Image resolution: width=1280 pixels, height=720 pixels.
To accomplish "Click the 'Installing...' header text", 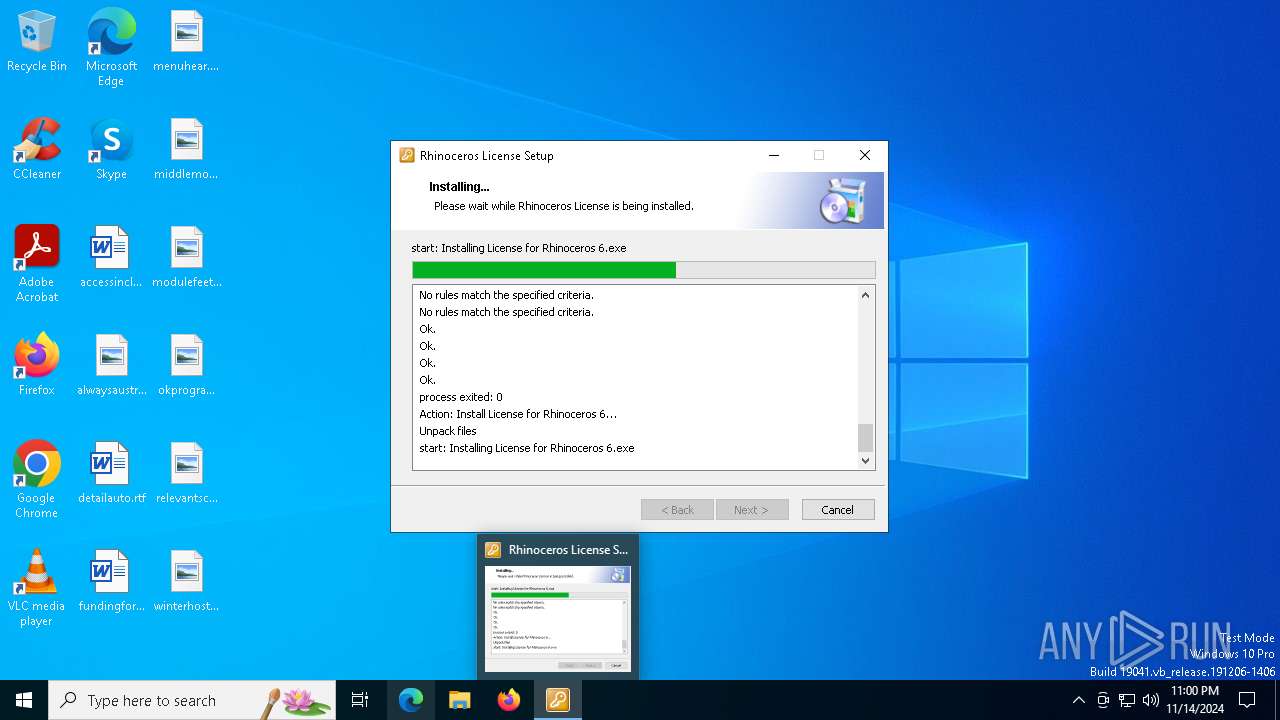I will pyautogui.click(x=459, y=186).
